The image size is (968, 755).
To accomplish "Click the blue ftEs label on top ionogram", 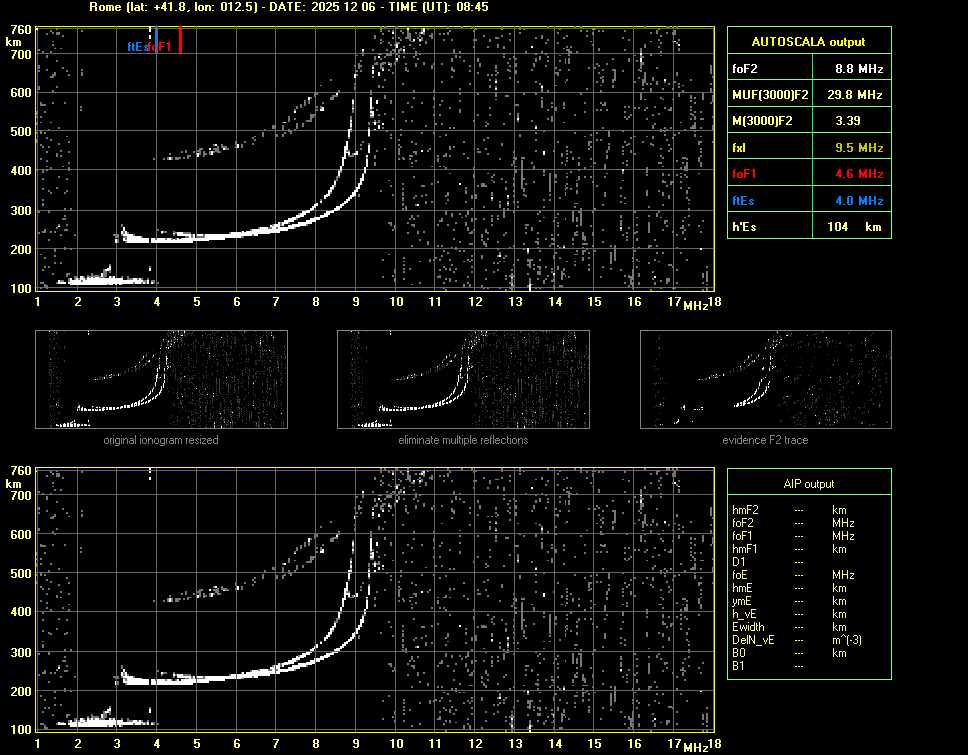I will point(136,46).
